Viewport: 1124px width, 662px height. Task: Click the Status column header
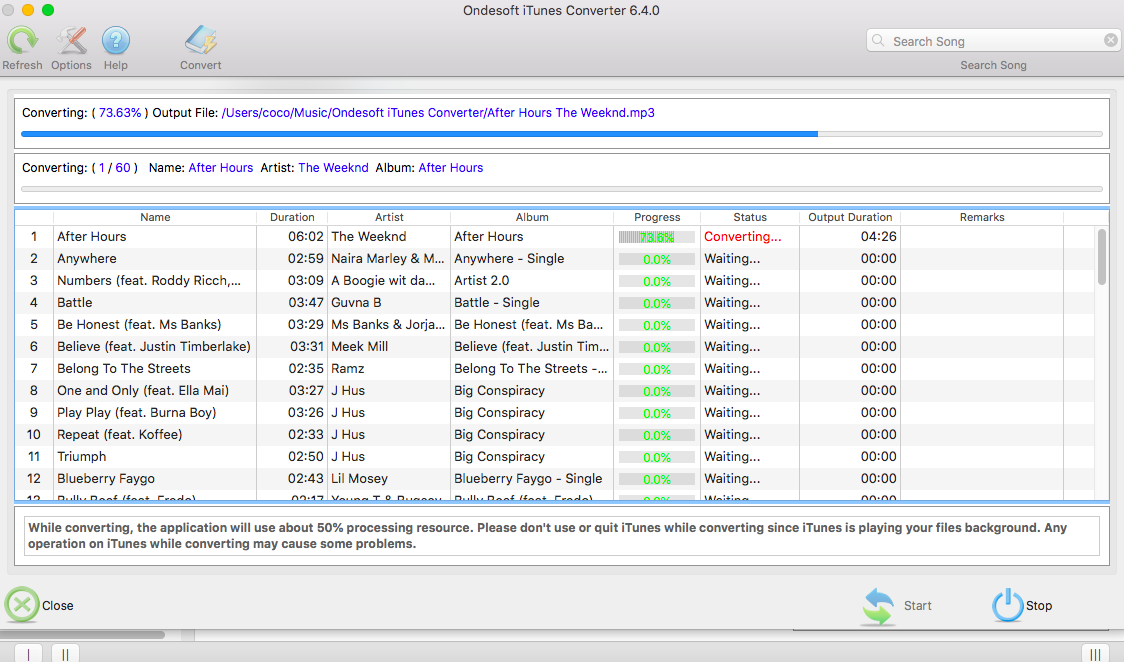coord(750,217)
